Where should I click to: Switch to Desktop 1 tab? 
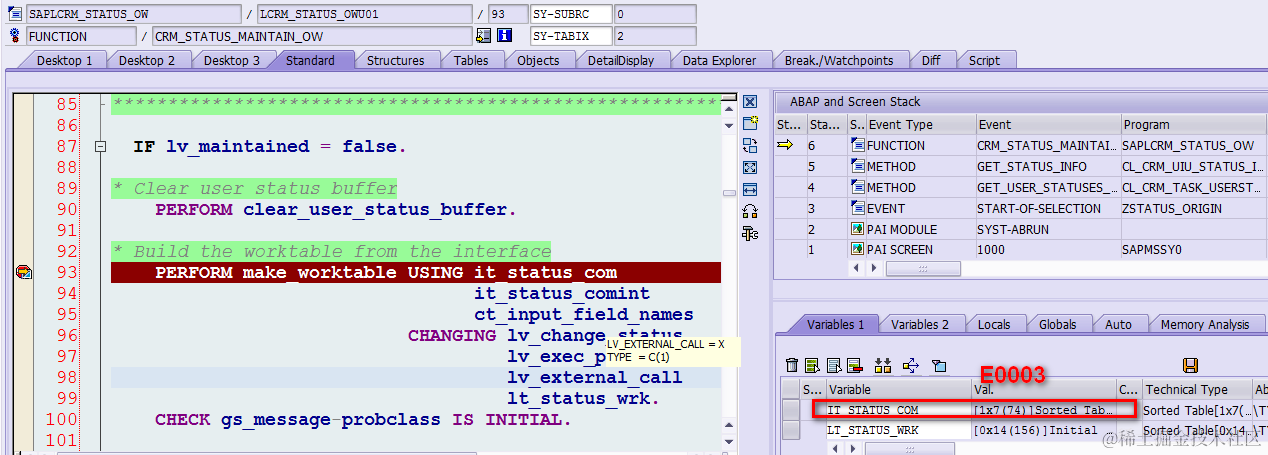tap(65, 60)
